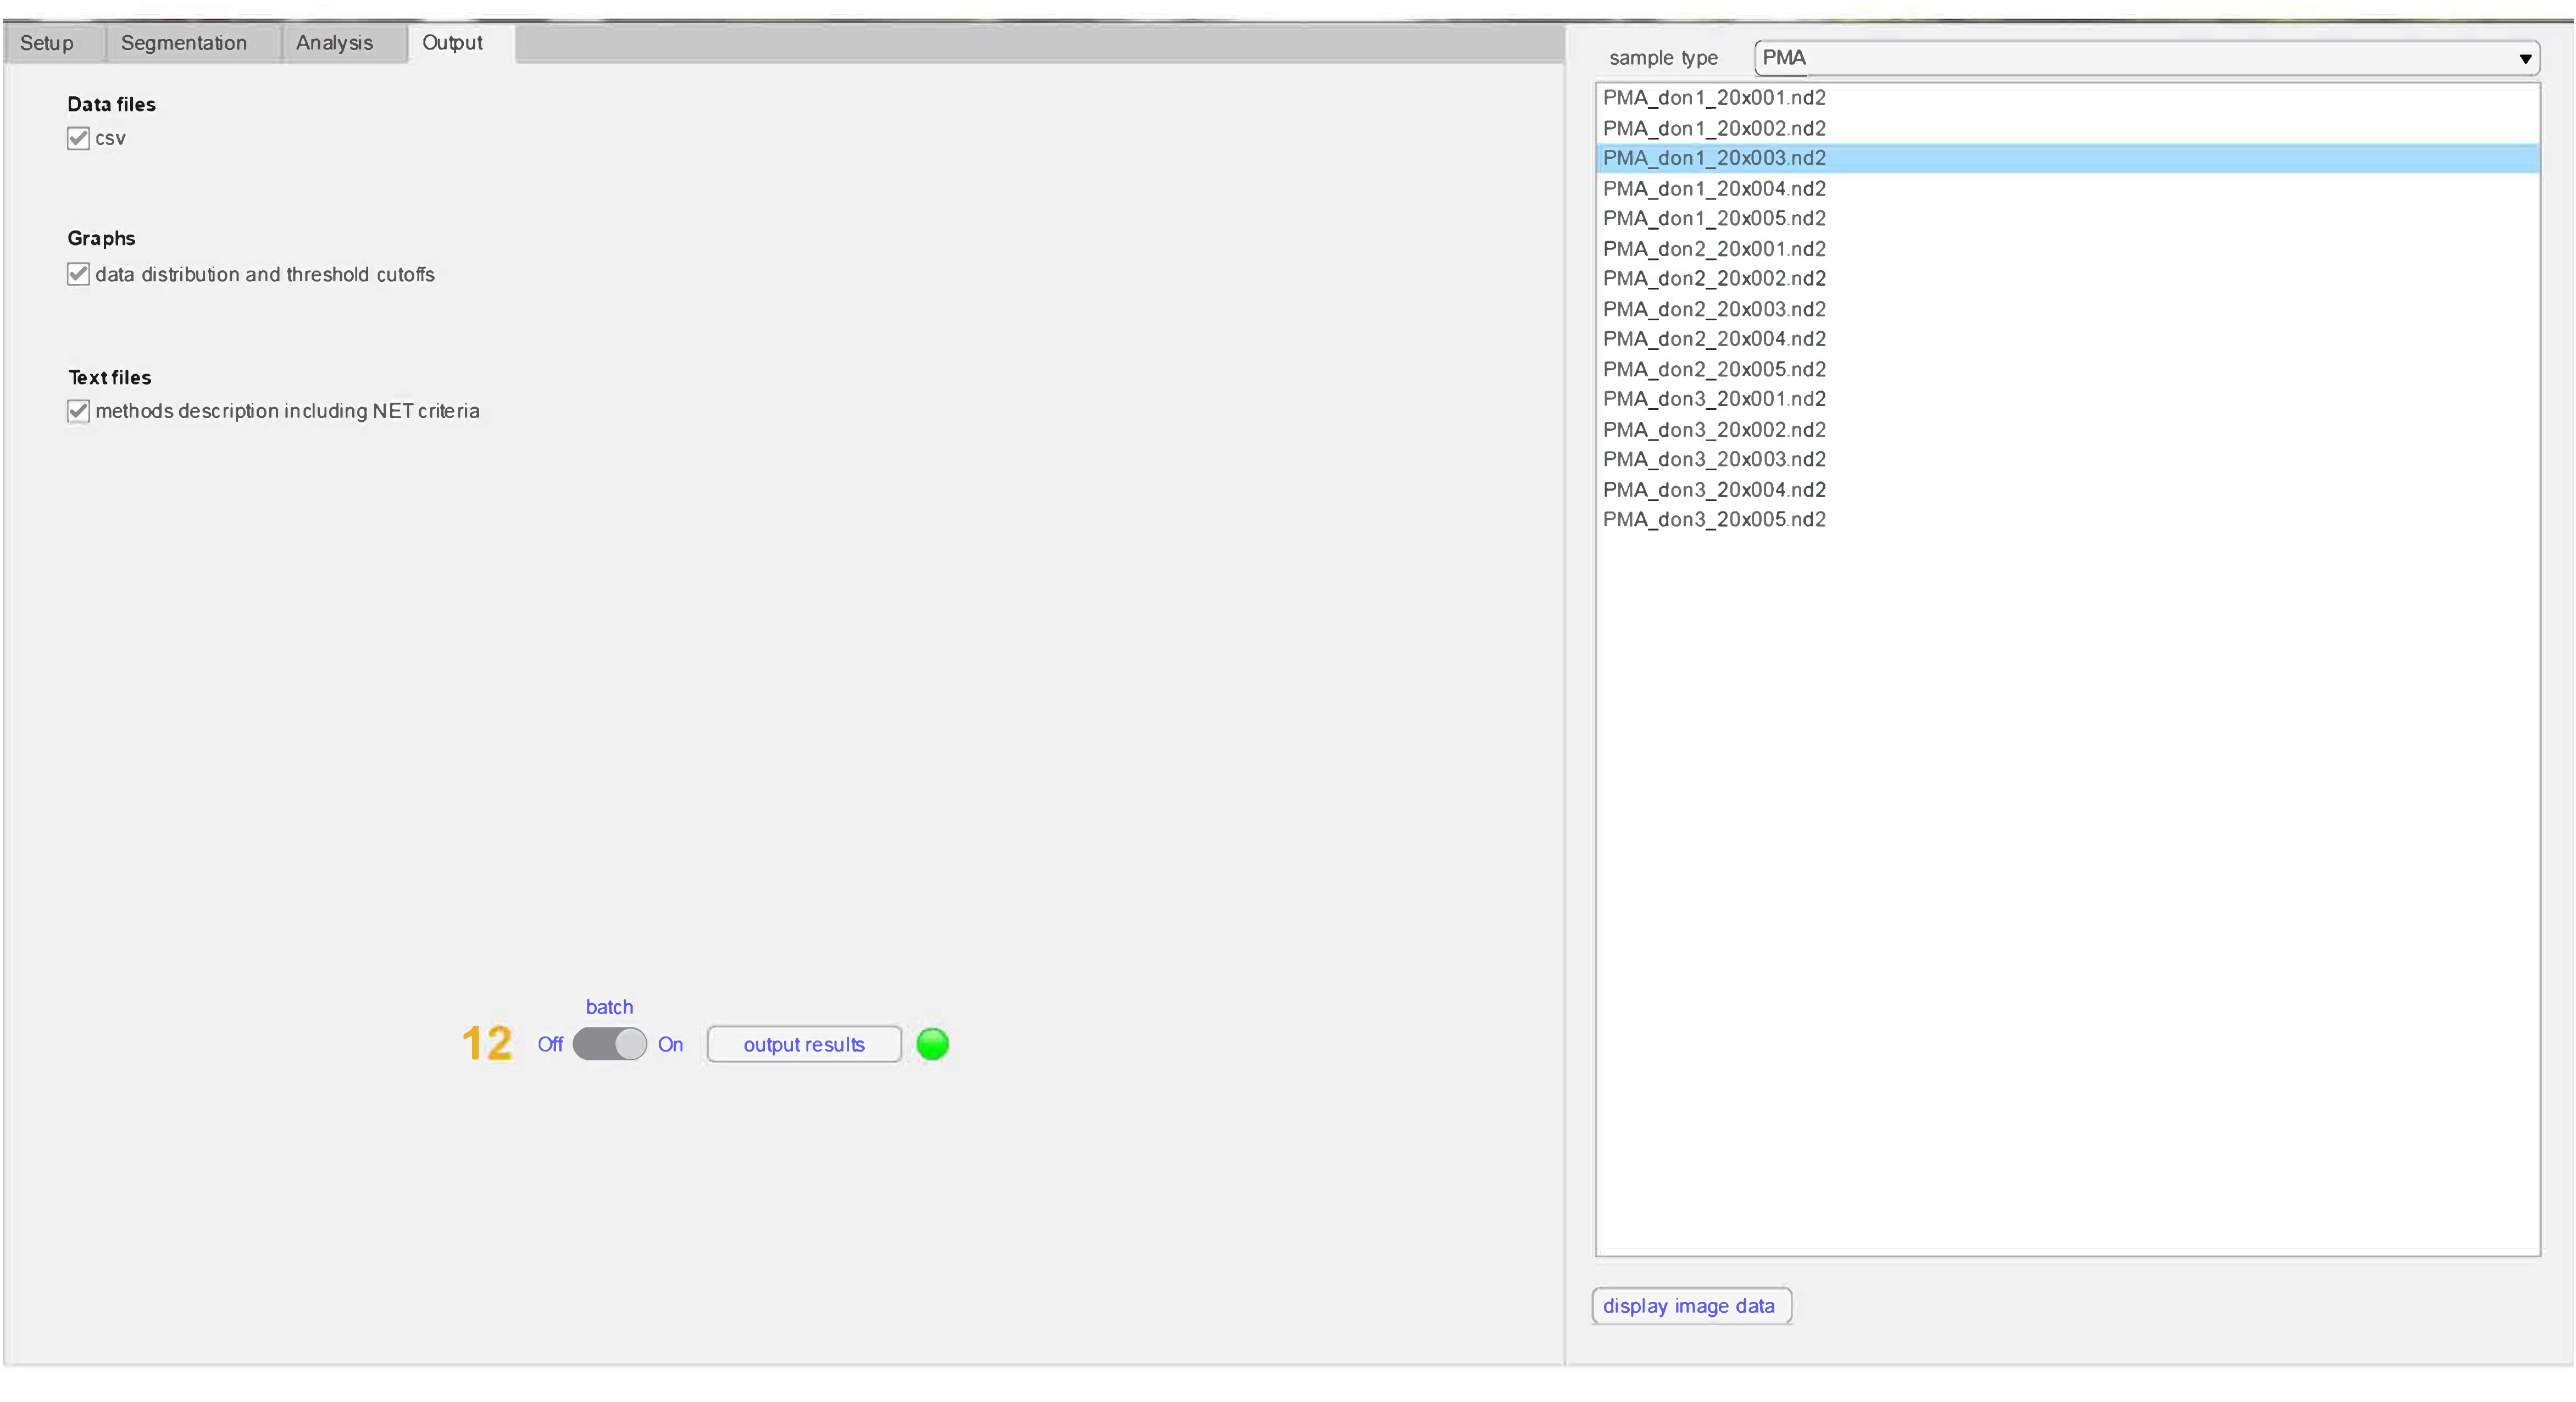Uncheck the csv data files checkbox

[x=78, y=138]
